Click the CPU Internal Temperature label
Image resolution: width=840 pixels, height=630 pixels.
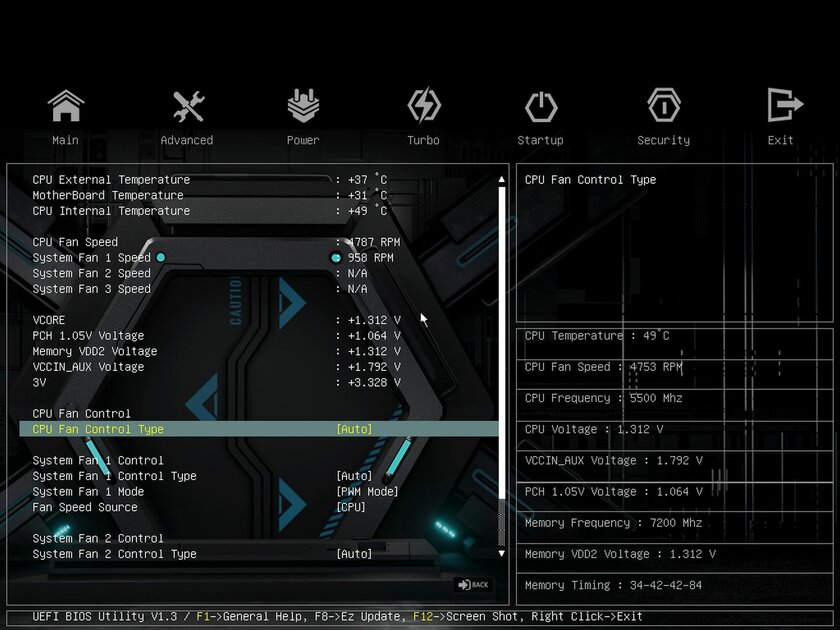tap(111, 211)
